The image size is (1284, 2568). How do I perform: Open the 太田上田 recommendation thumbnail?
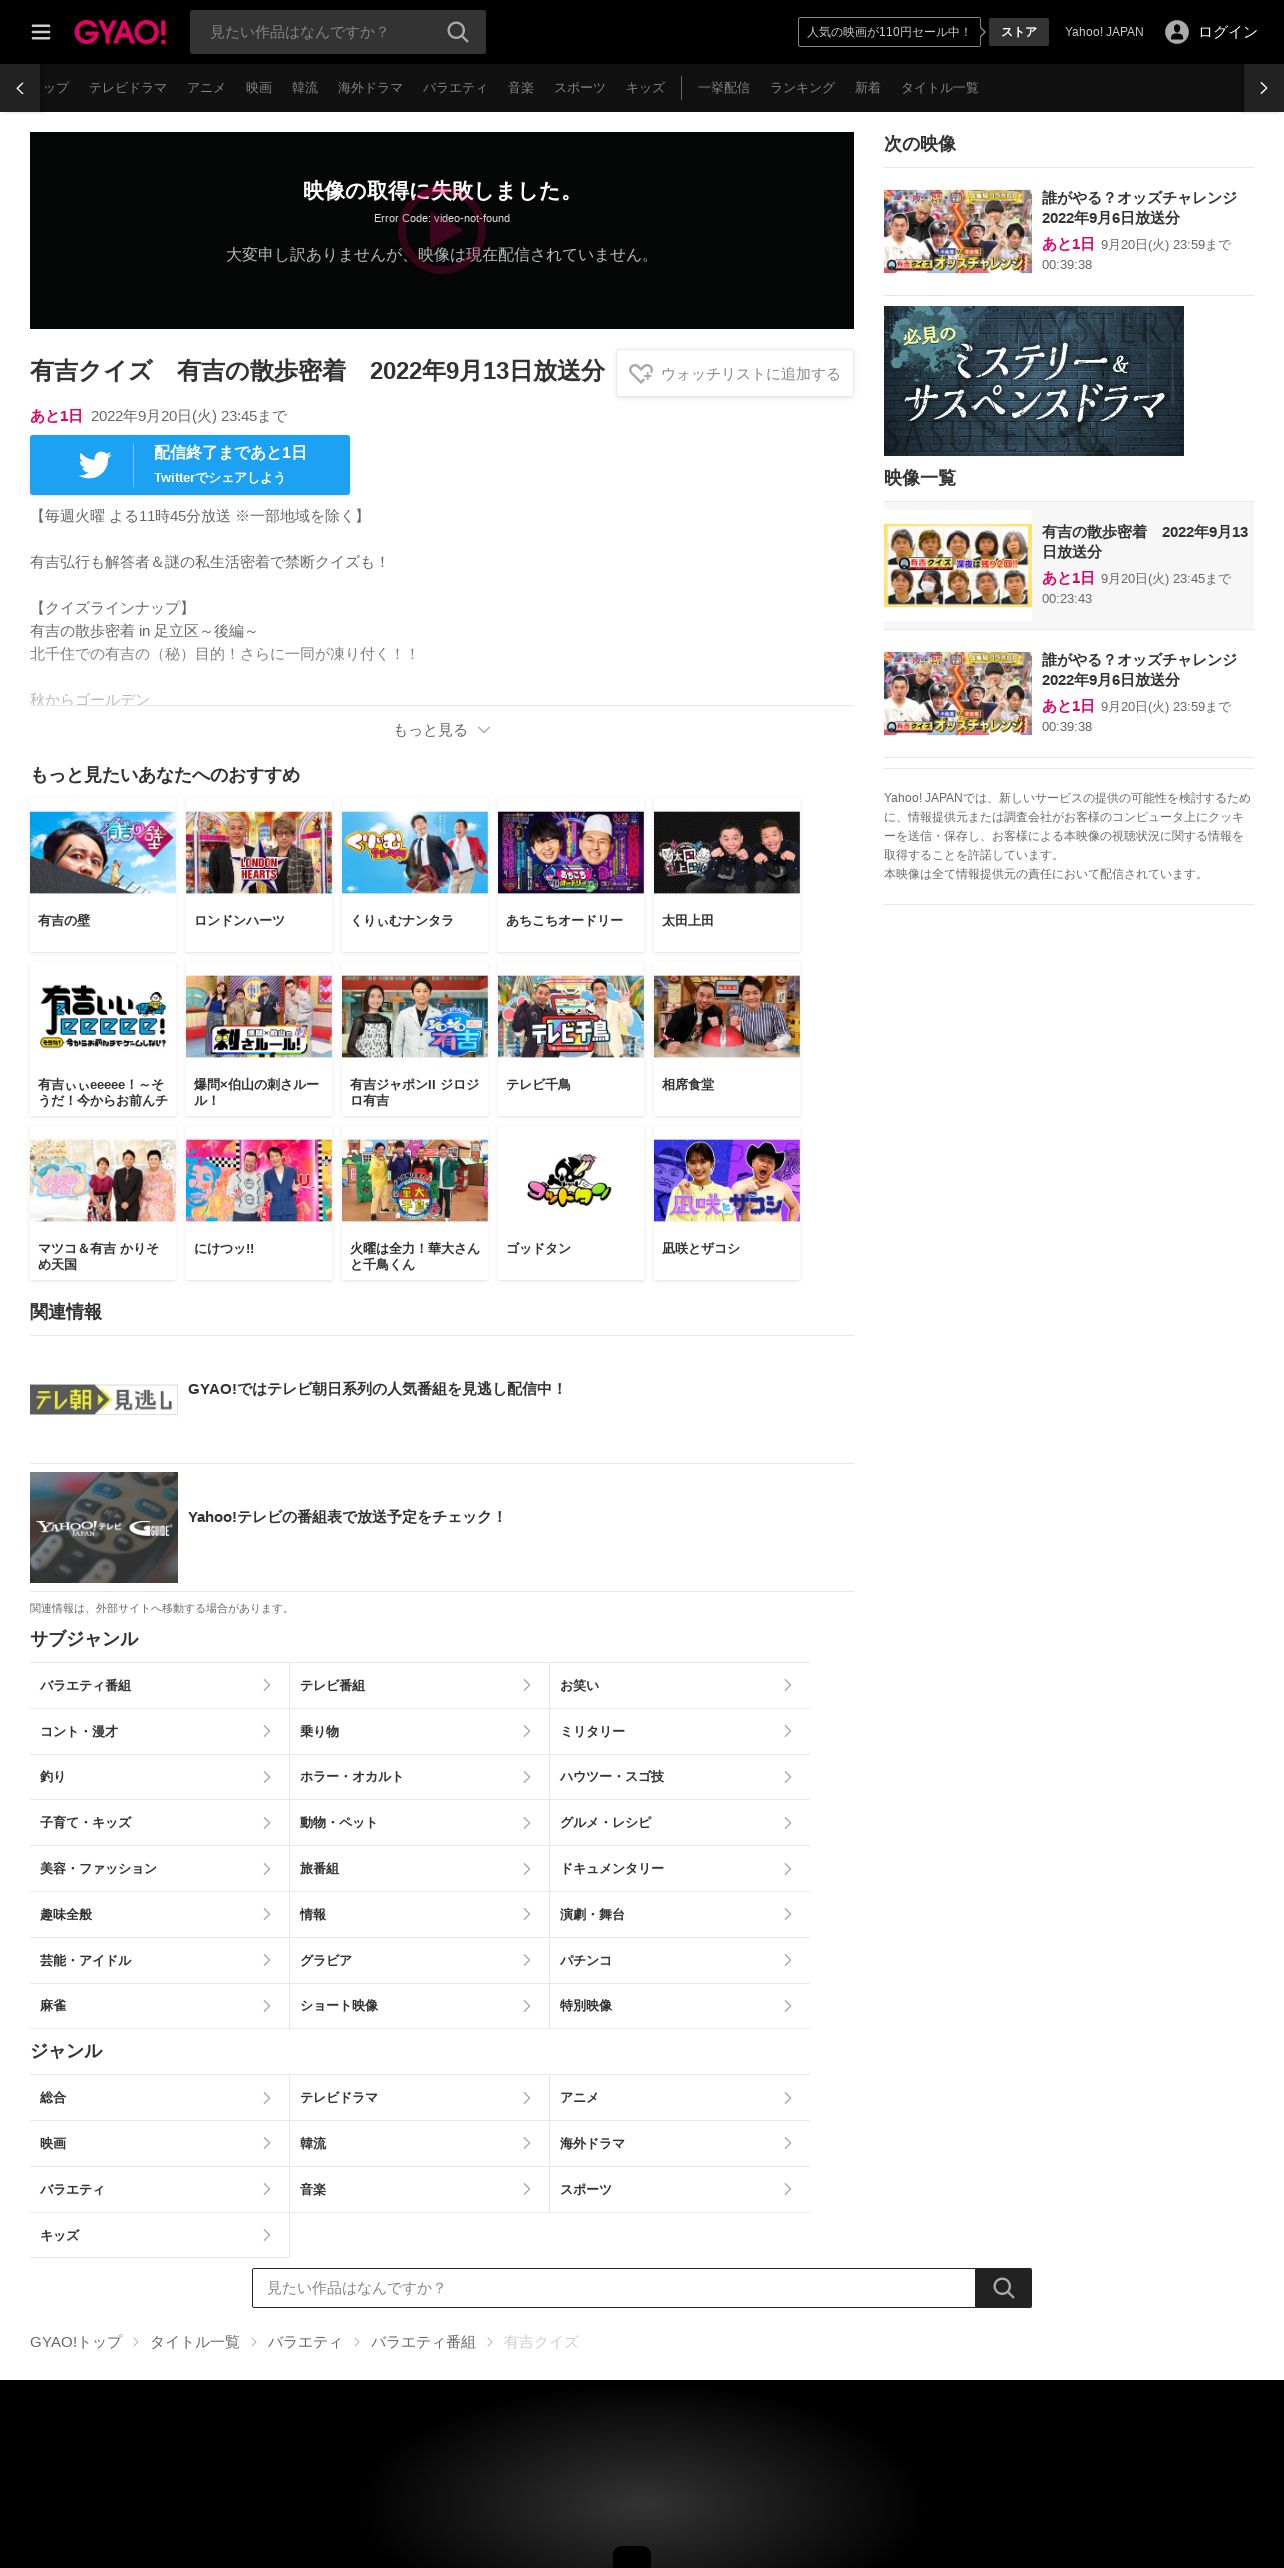pyautogui.click(x=727, y=852)
